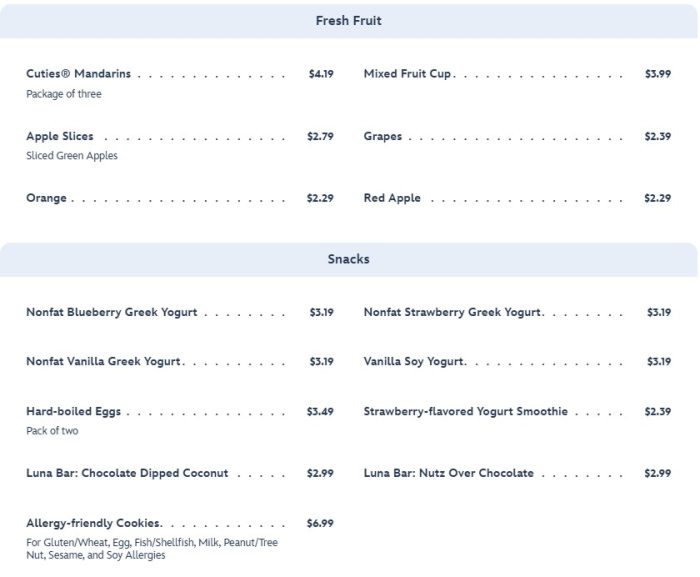Open Nonfat Blueberry Greek Yogurt

point(112,312)
